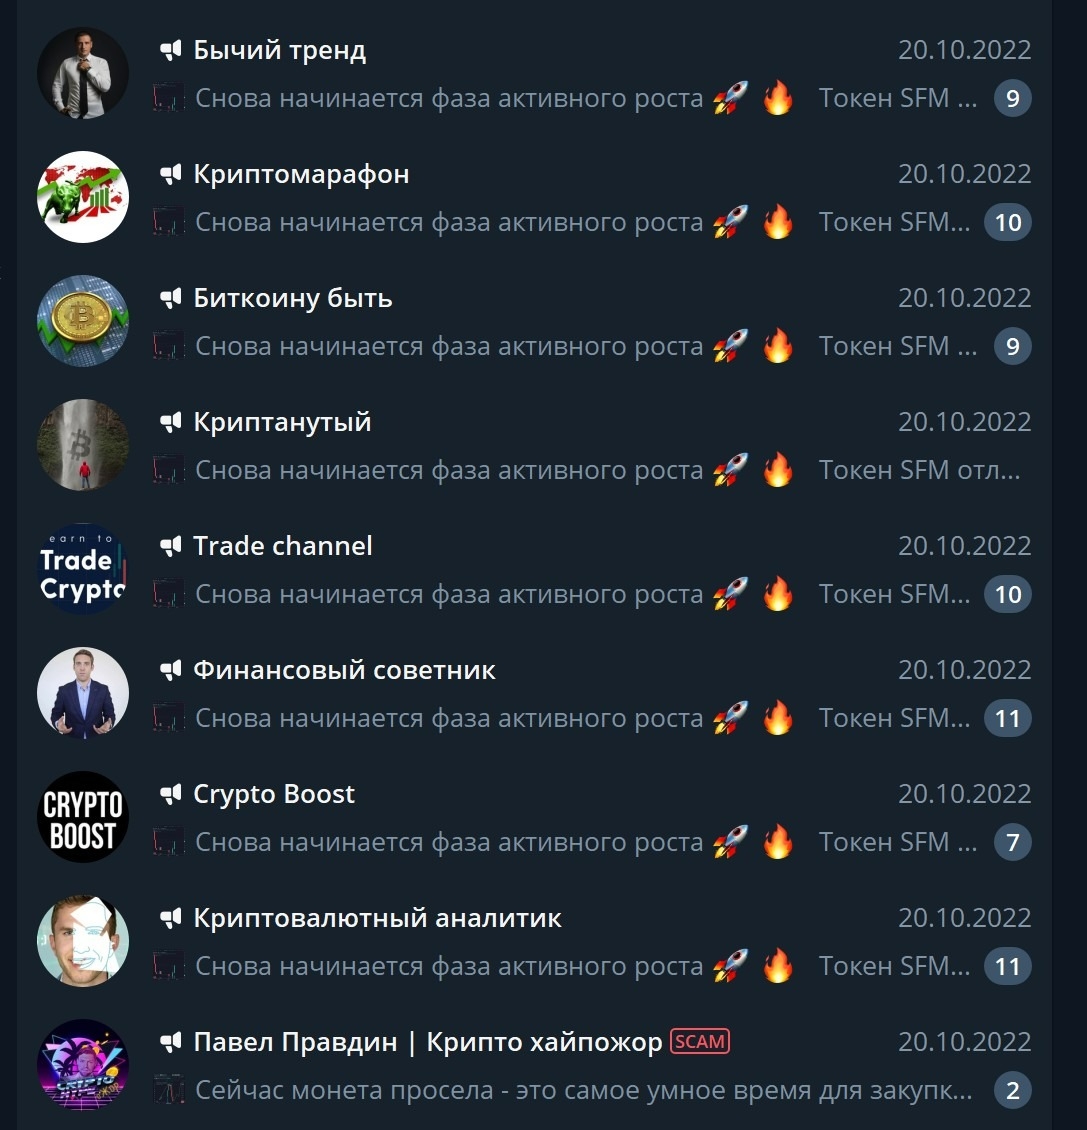Open Биткоину быть chat title
The height and width of the screenshot is (1130, 1087).
pyautogui.click(x=293, y=298)
